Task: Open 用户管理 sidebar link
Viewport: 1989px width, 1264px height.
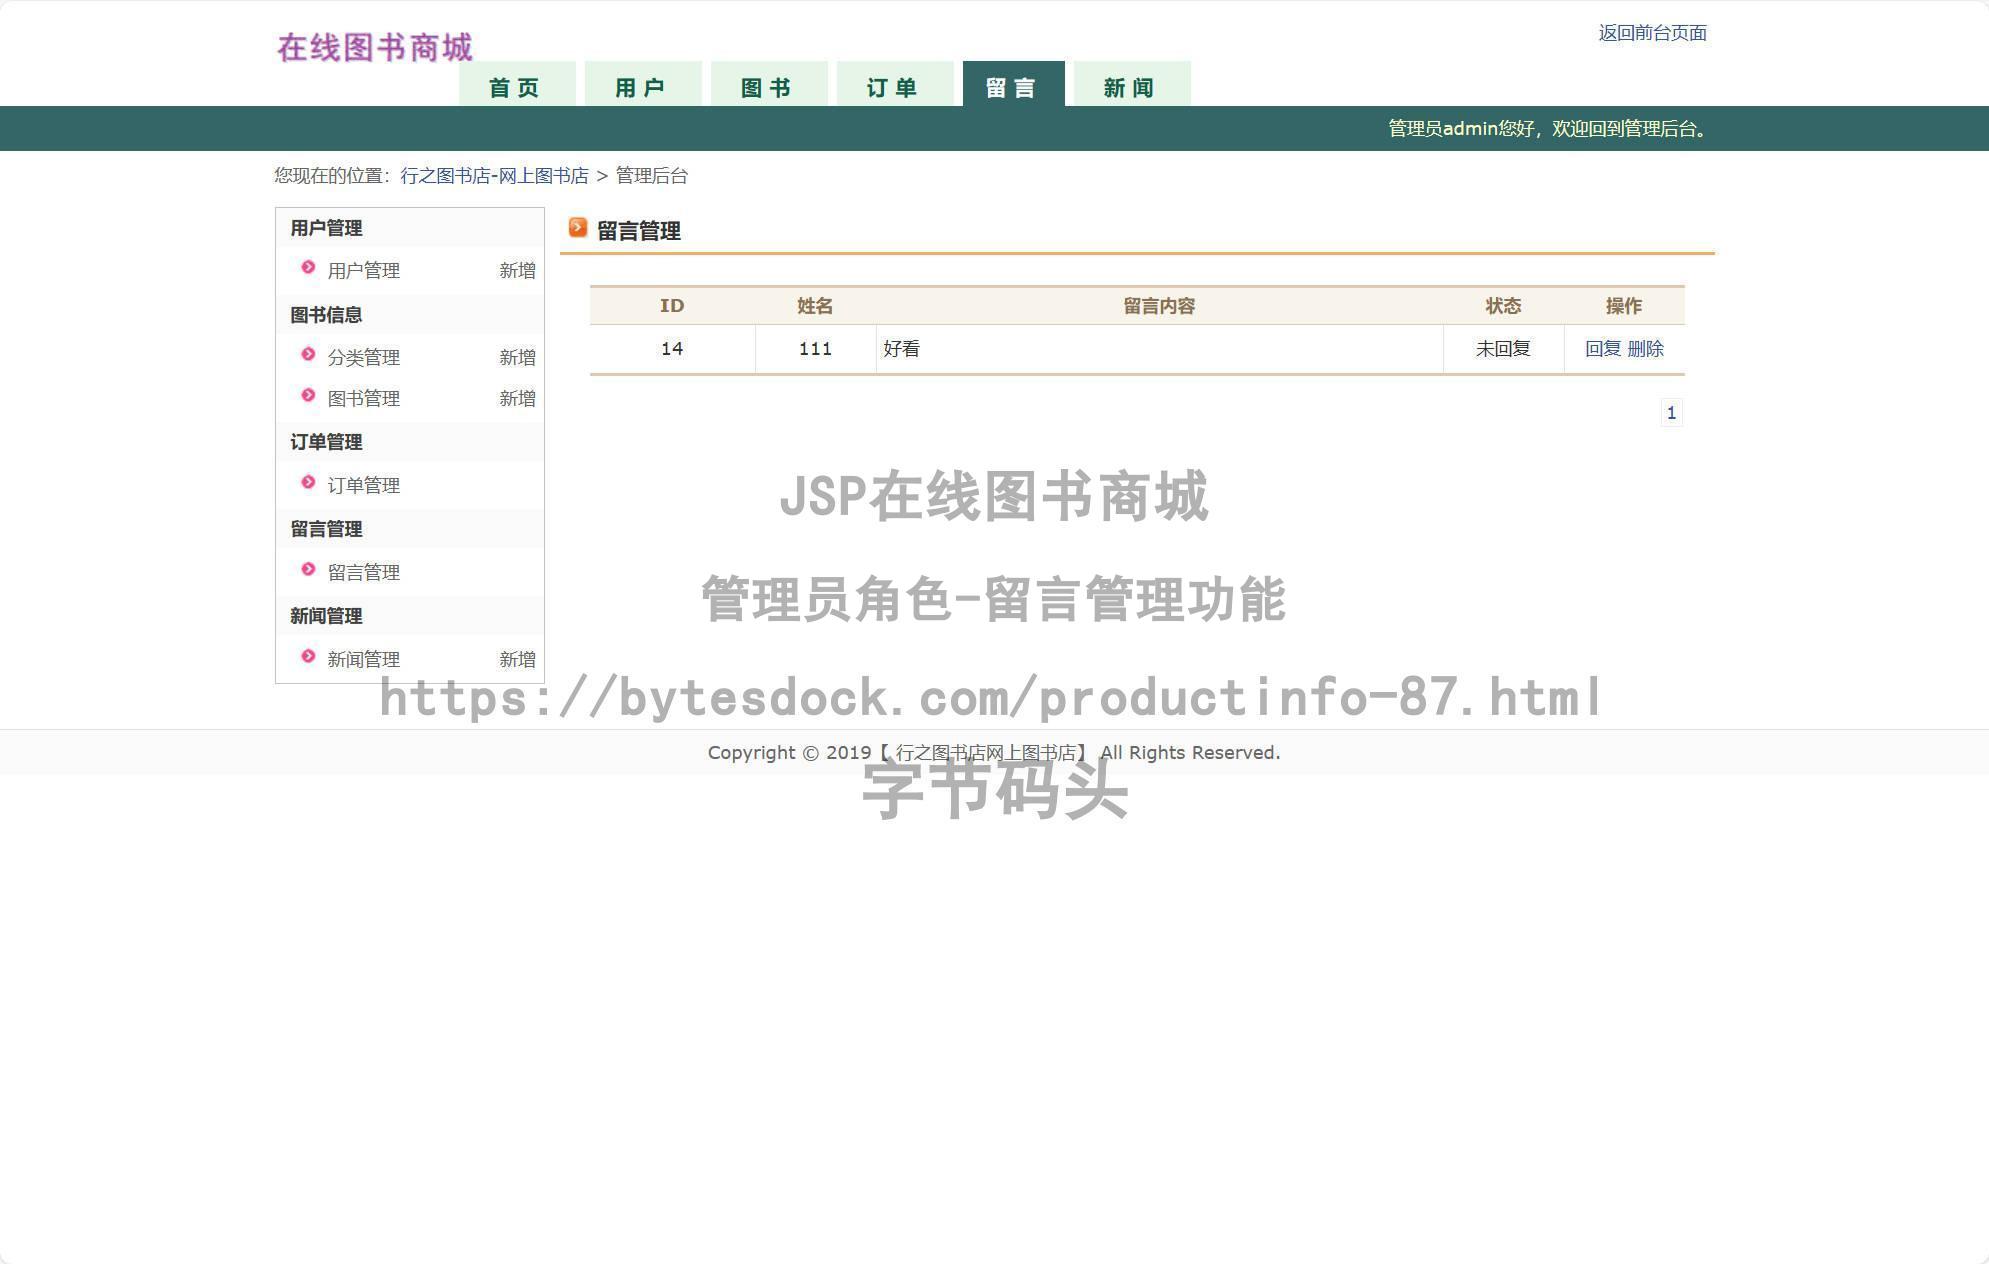Action: click(x=364, y=271)
